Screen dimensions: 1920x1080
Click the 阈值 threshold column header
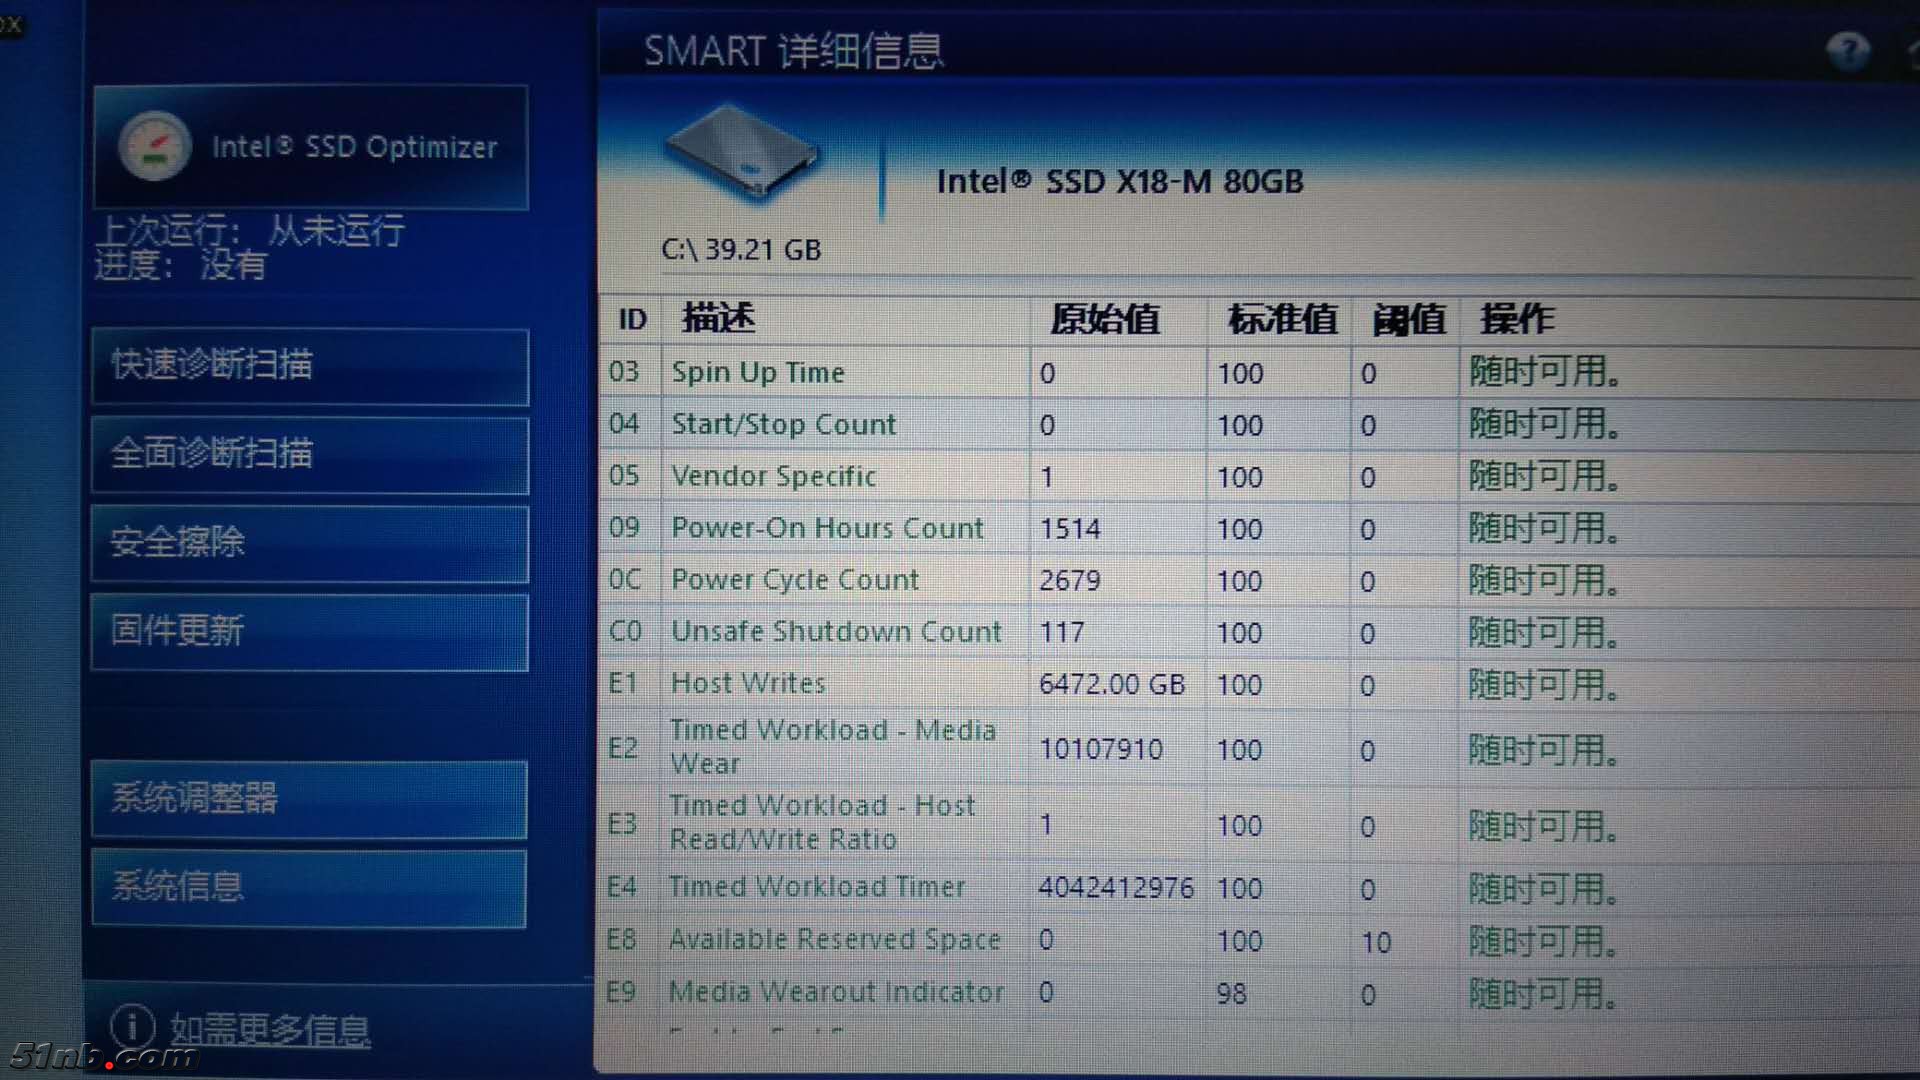(x=1408, y=320)
